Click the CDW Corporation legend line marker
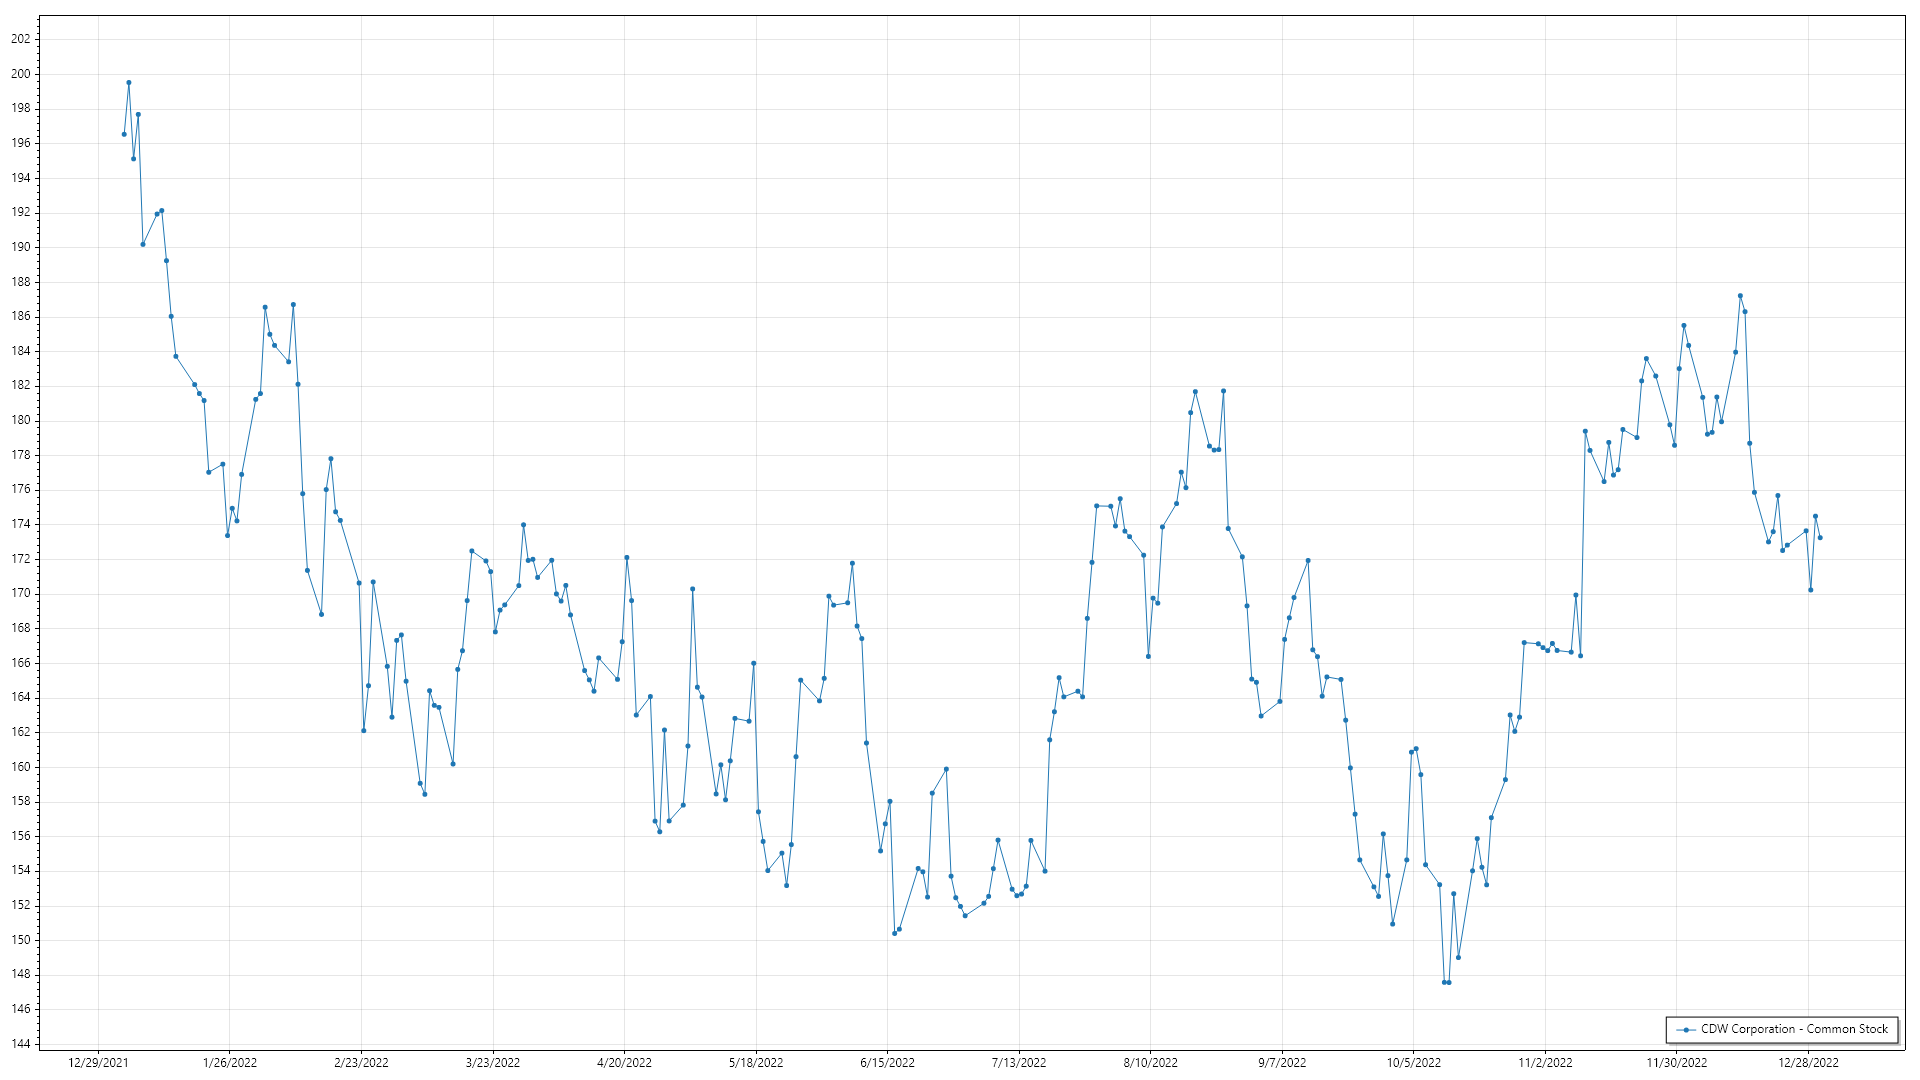Viewport: 1920px width, 1080px height. point(1686,1030)
